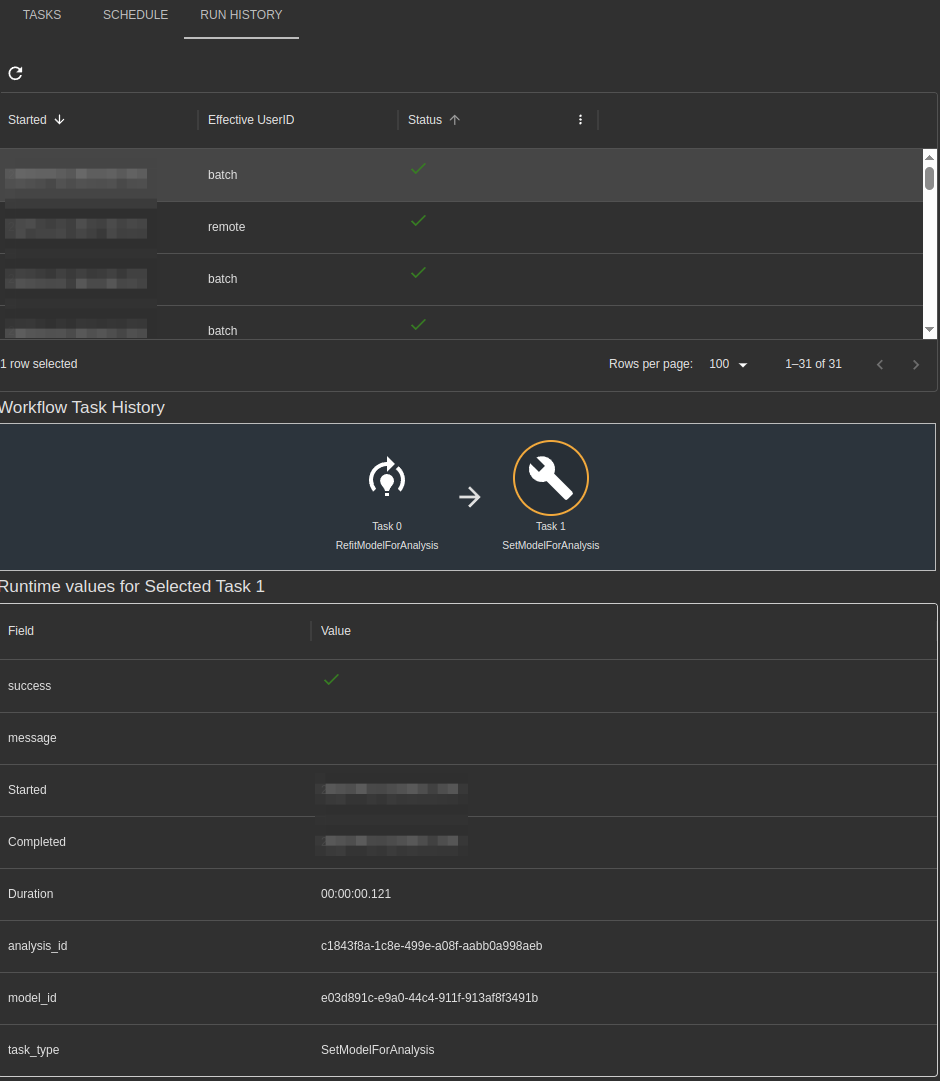
Task: Click the run table scrollbar down arrow
Action: click(x=930, y=331)
